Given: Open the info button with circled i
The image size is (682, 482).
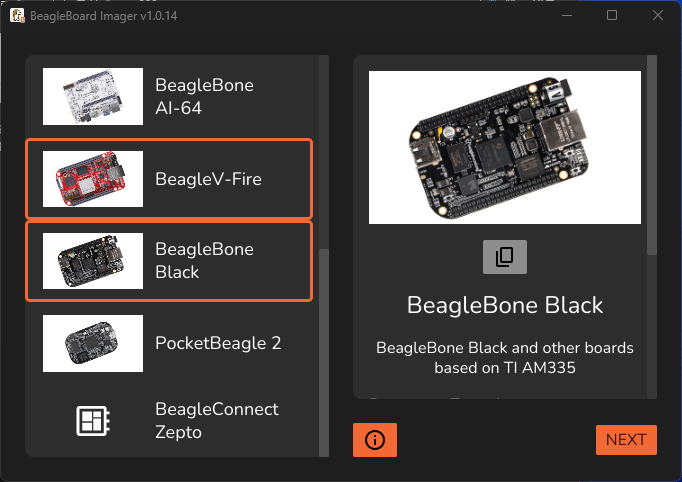Looking at the screenshot, I should (374, 440).
